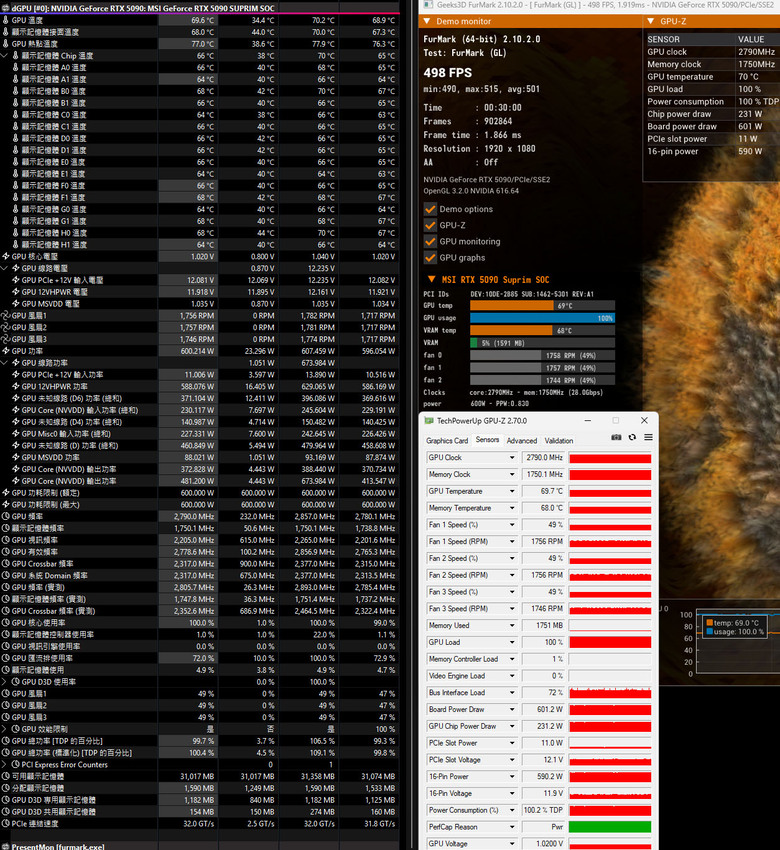Open the Board Power Draw sensor dropdown
The width and height of the screenshot is (780, 850).
[x=512, y=710]
